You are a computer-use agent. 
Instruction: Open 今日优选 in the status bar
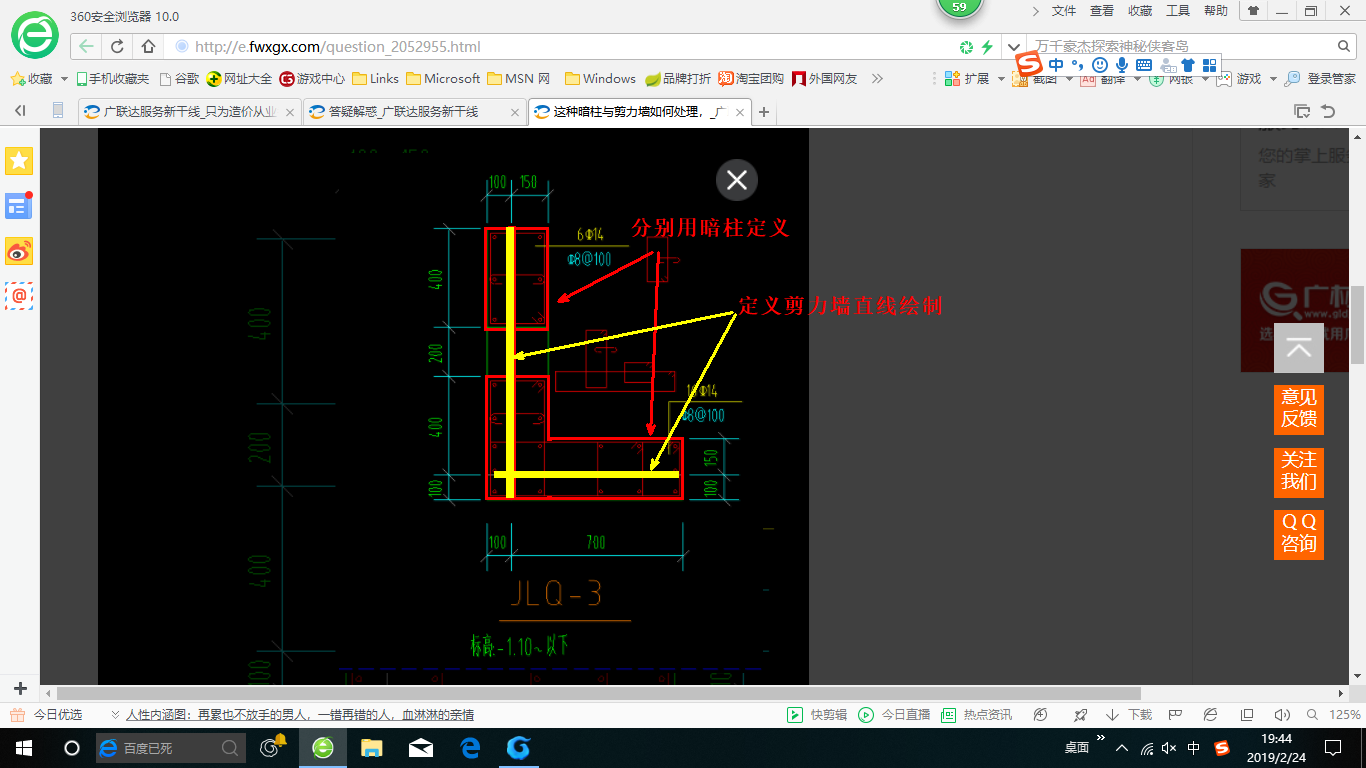click(x=47, y=715)
